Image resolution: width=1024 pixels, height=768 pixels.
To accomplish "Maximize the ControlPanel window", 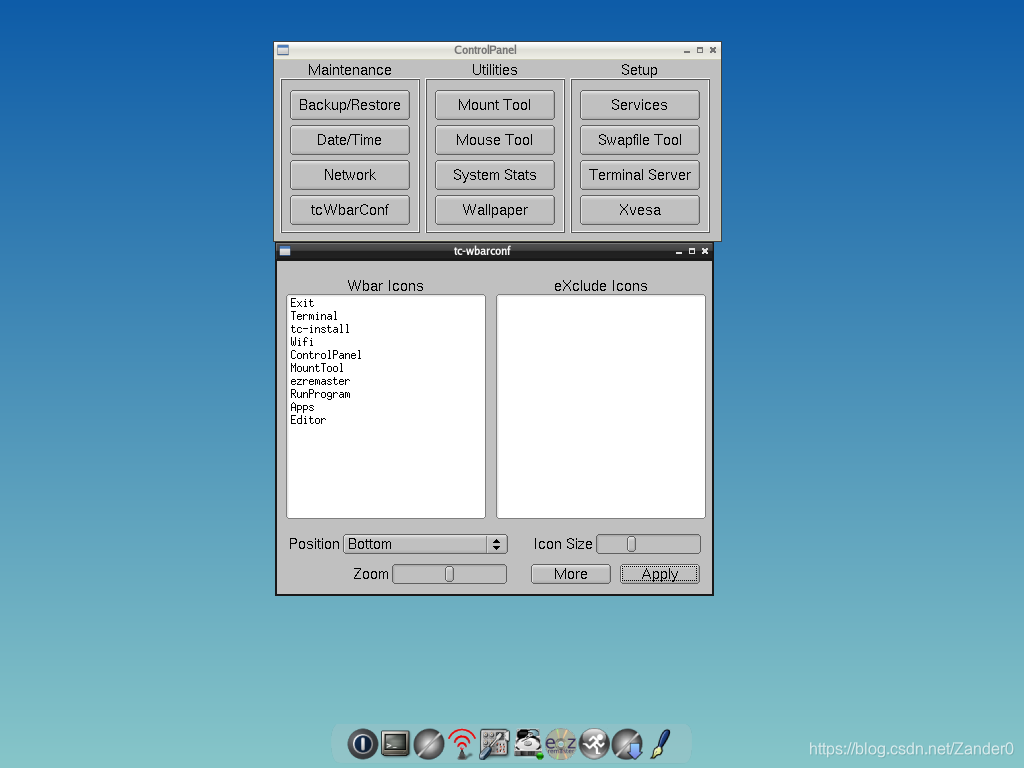I will point(700,50).
